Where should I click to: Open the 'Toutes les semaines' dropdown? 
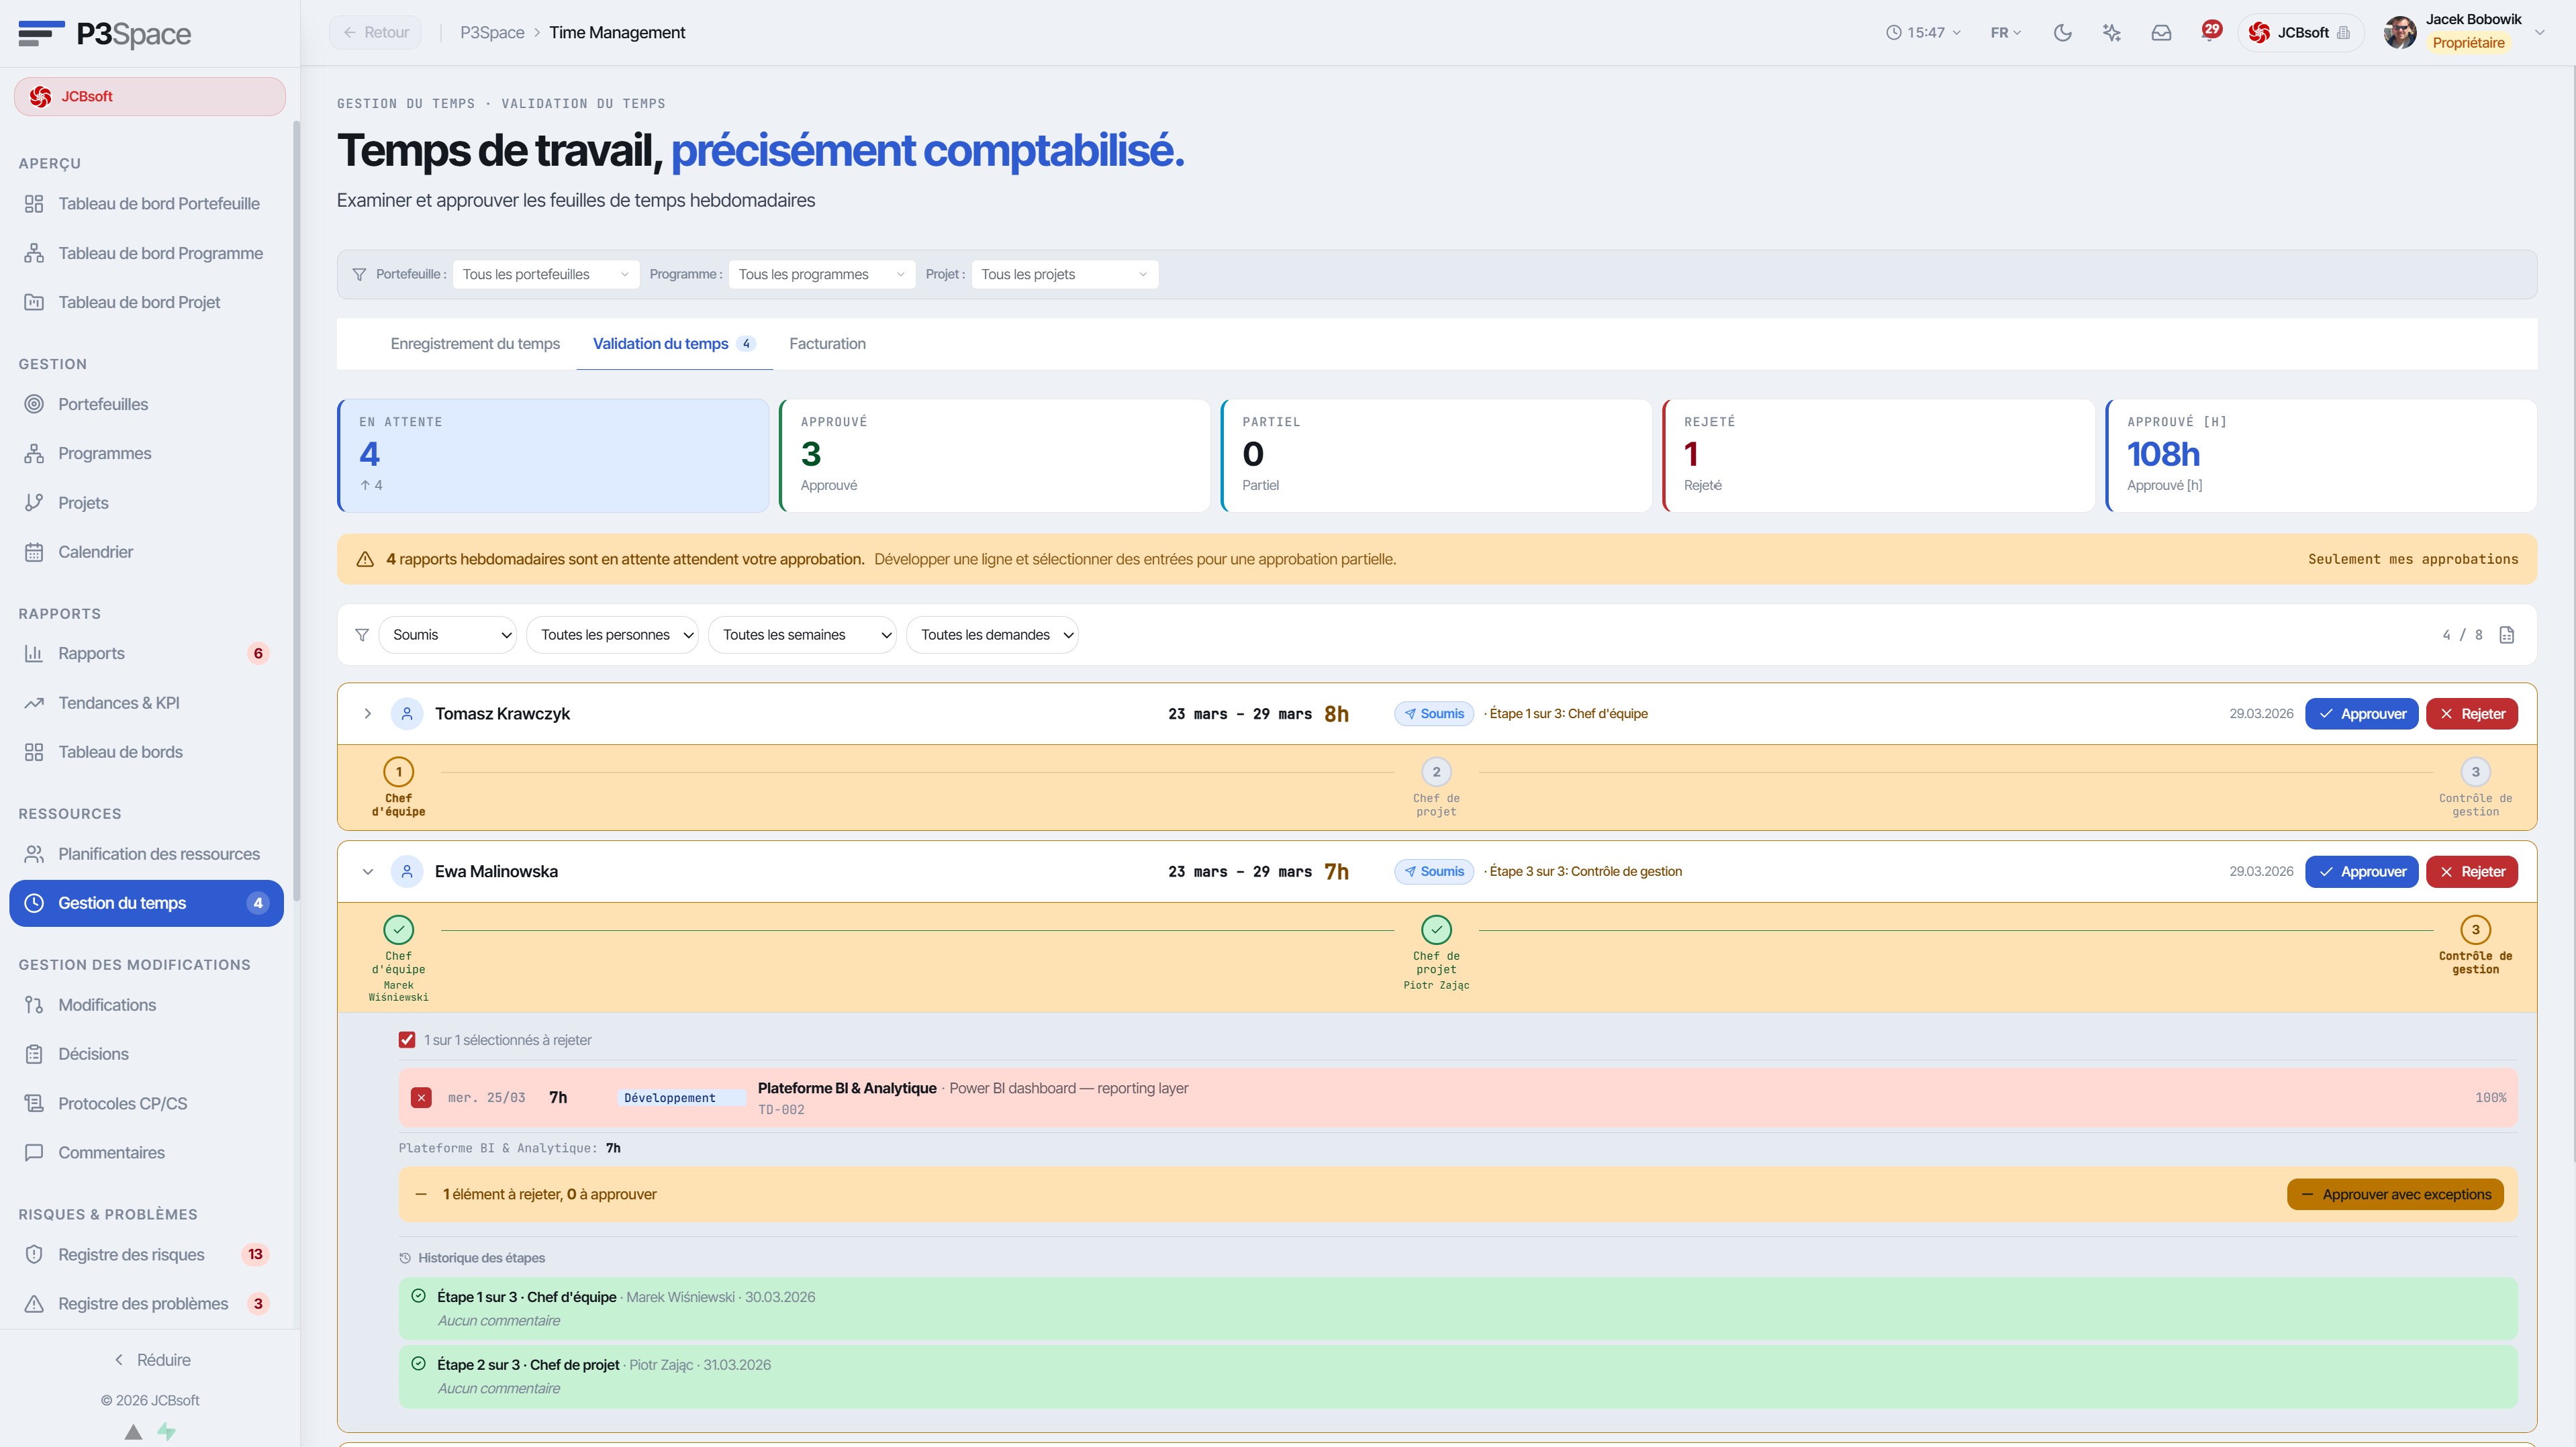[802, 635]
